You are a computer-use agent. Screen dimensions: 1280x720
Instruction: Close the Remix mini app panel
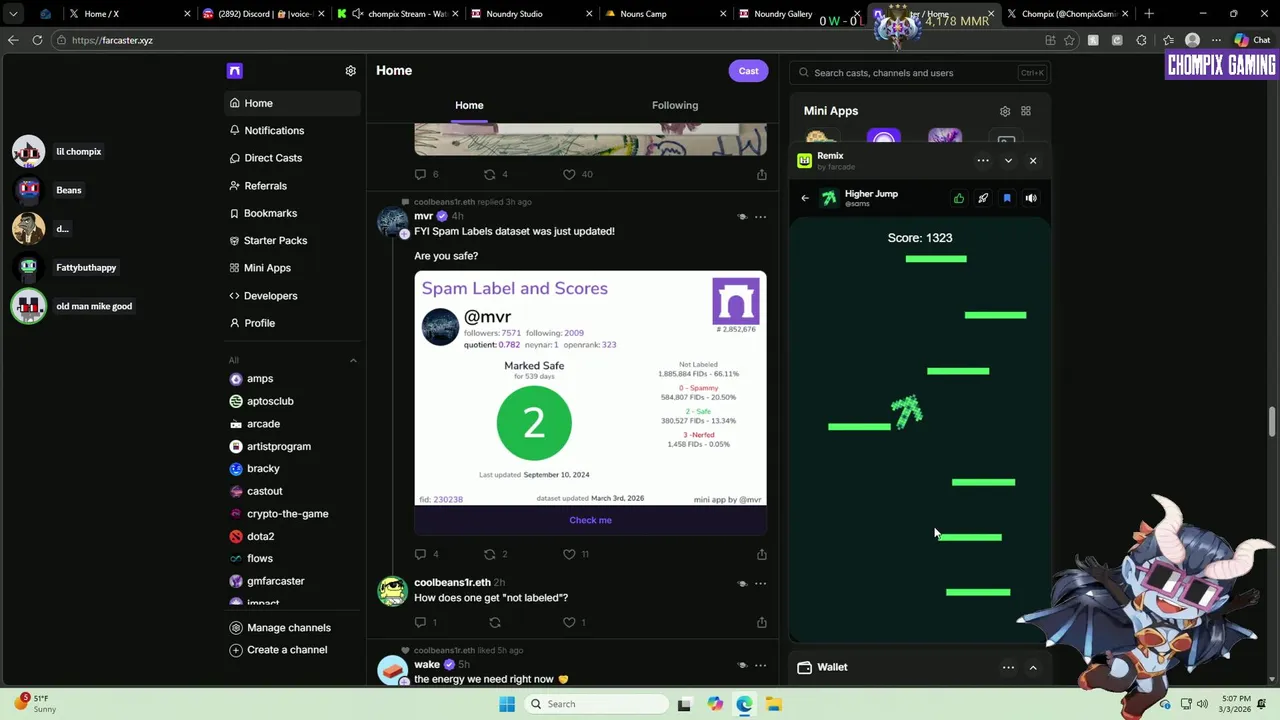coord(1033,160)
